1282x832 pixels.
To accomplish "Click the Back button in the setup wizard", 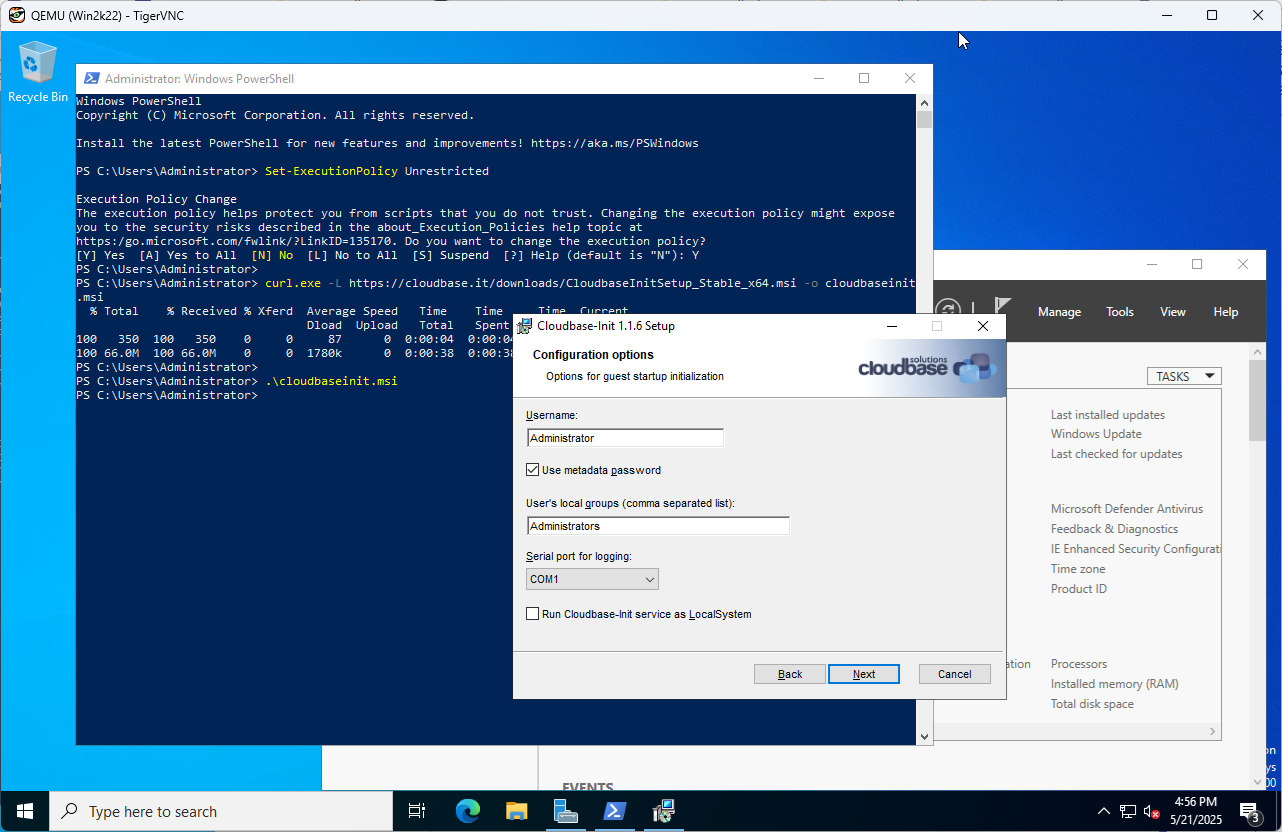I will pyautogui.click(x=790, y=674).
